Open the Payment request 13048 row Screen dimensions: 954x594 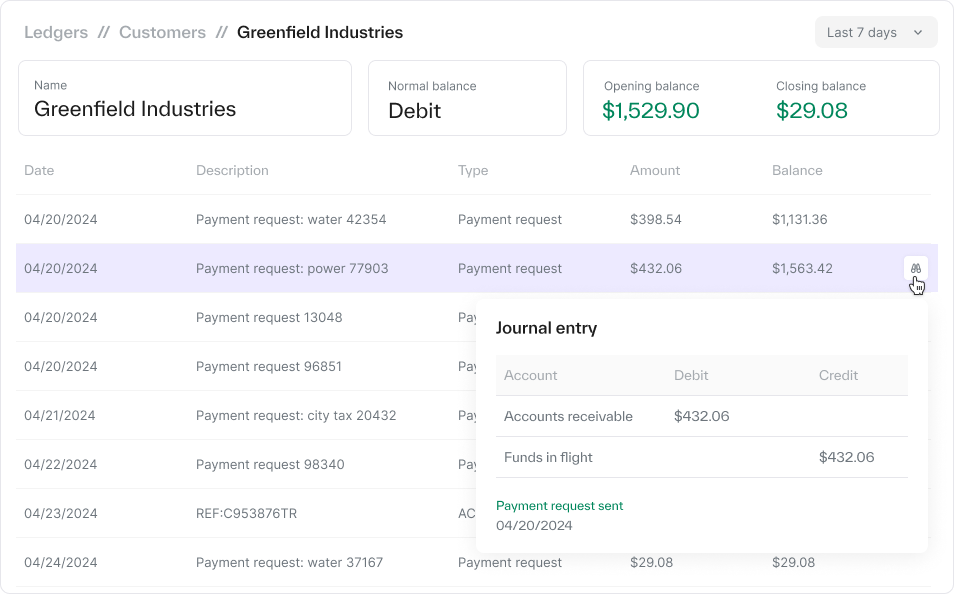coord(269,317)
